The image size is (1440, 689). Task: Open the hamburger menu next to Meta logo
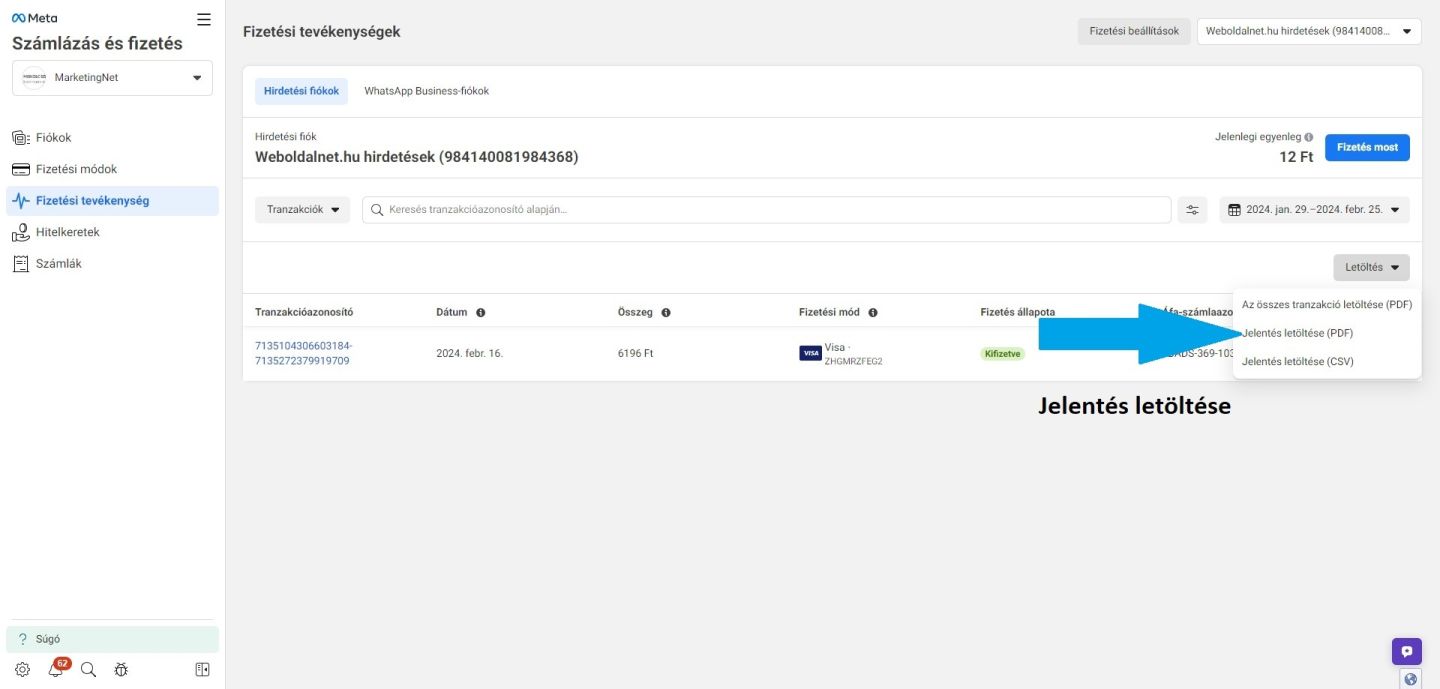click(204, 19)
